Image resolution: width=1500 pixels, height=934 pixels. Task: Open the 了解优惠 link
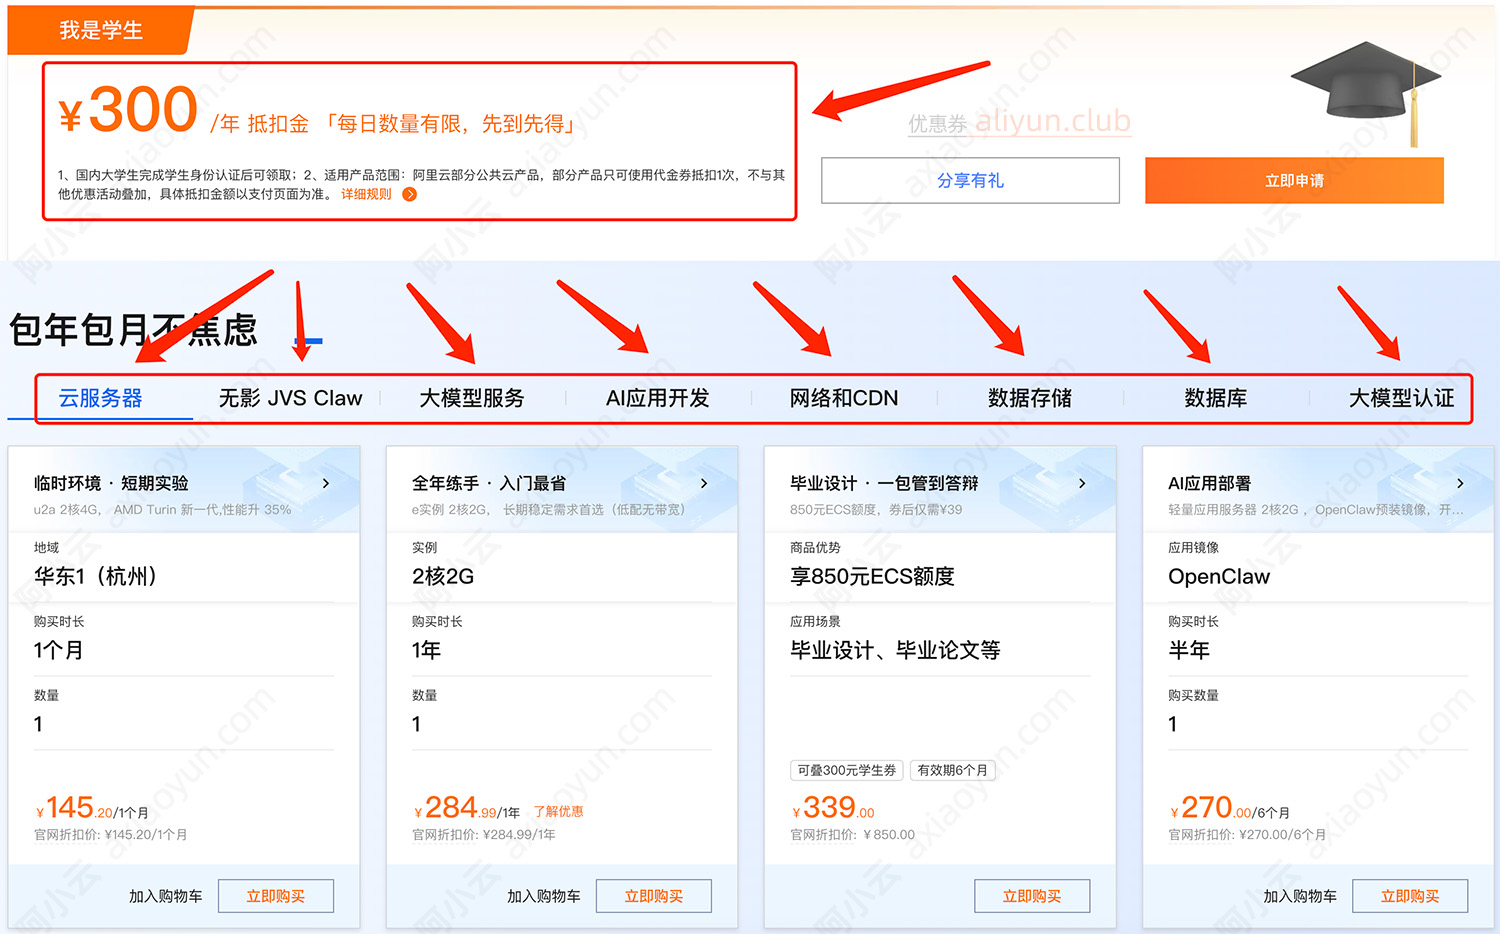tap(558, 812)
